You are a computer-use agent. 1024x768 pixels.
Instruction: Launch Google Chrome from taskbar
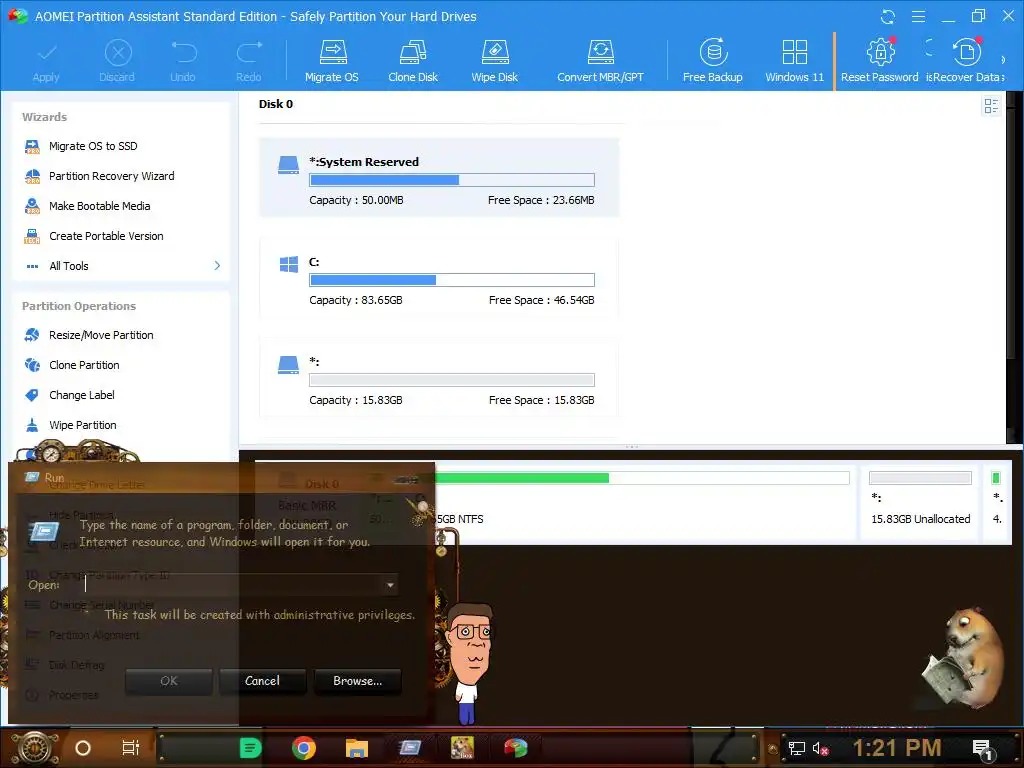pos(304,748)
